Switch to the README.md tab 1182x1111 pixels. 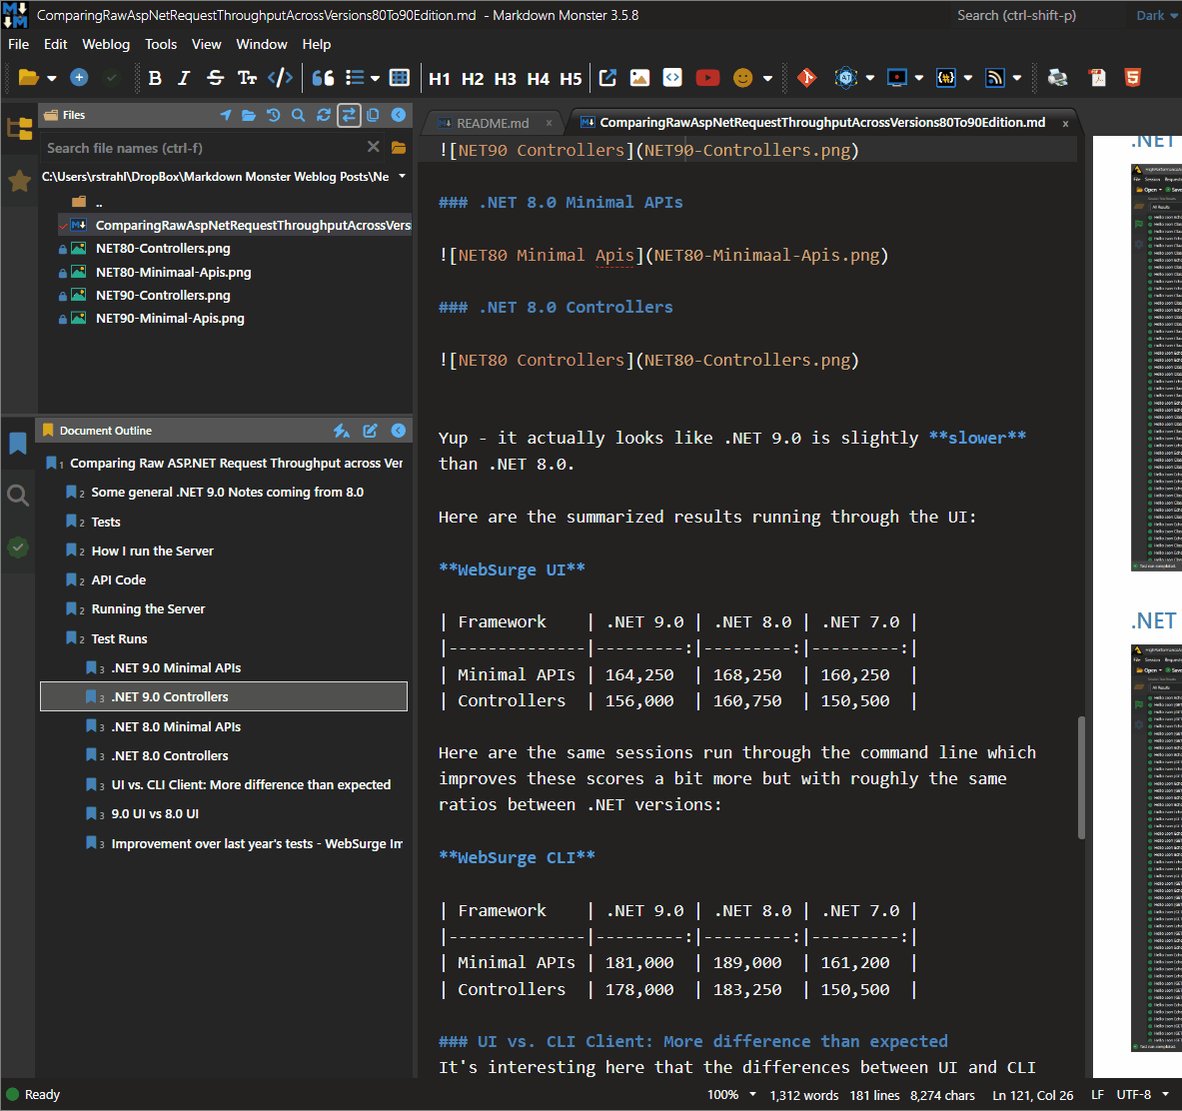click(492, 123)
